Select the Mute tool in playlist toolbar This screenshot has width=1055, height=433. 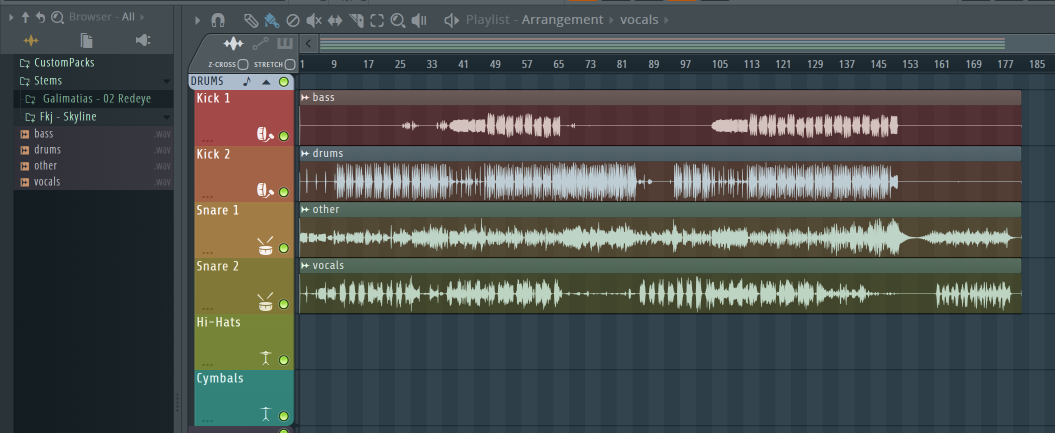pos(314,20)
